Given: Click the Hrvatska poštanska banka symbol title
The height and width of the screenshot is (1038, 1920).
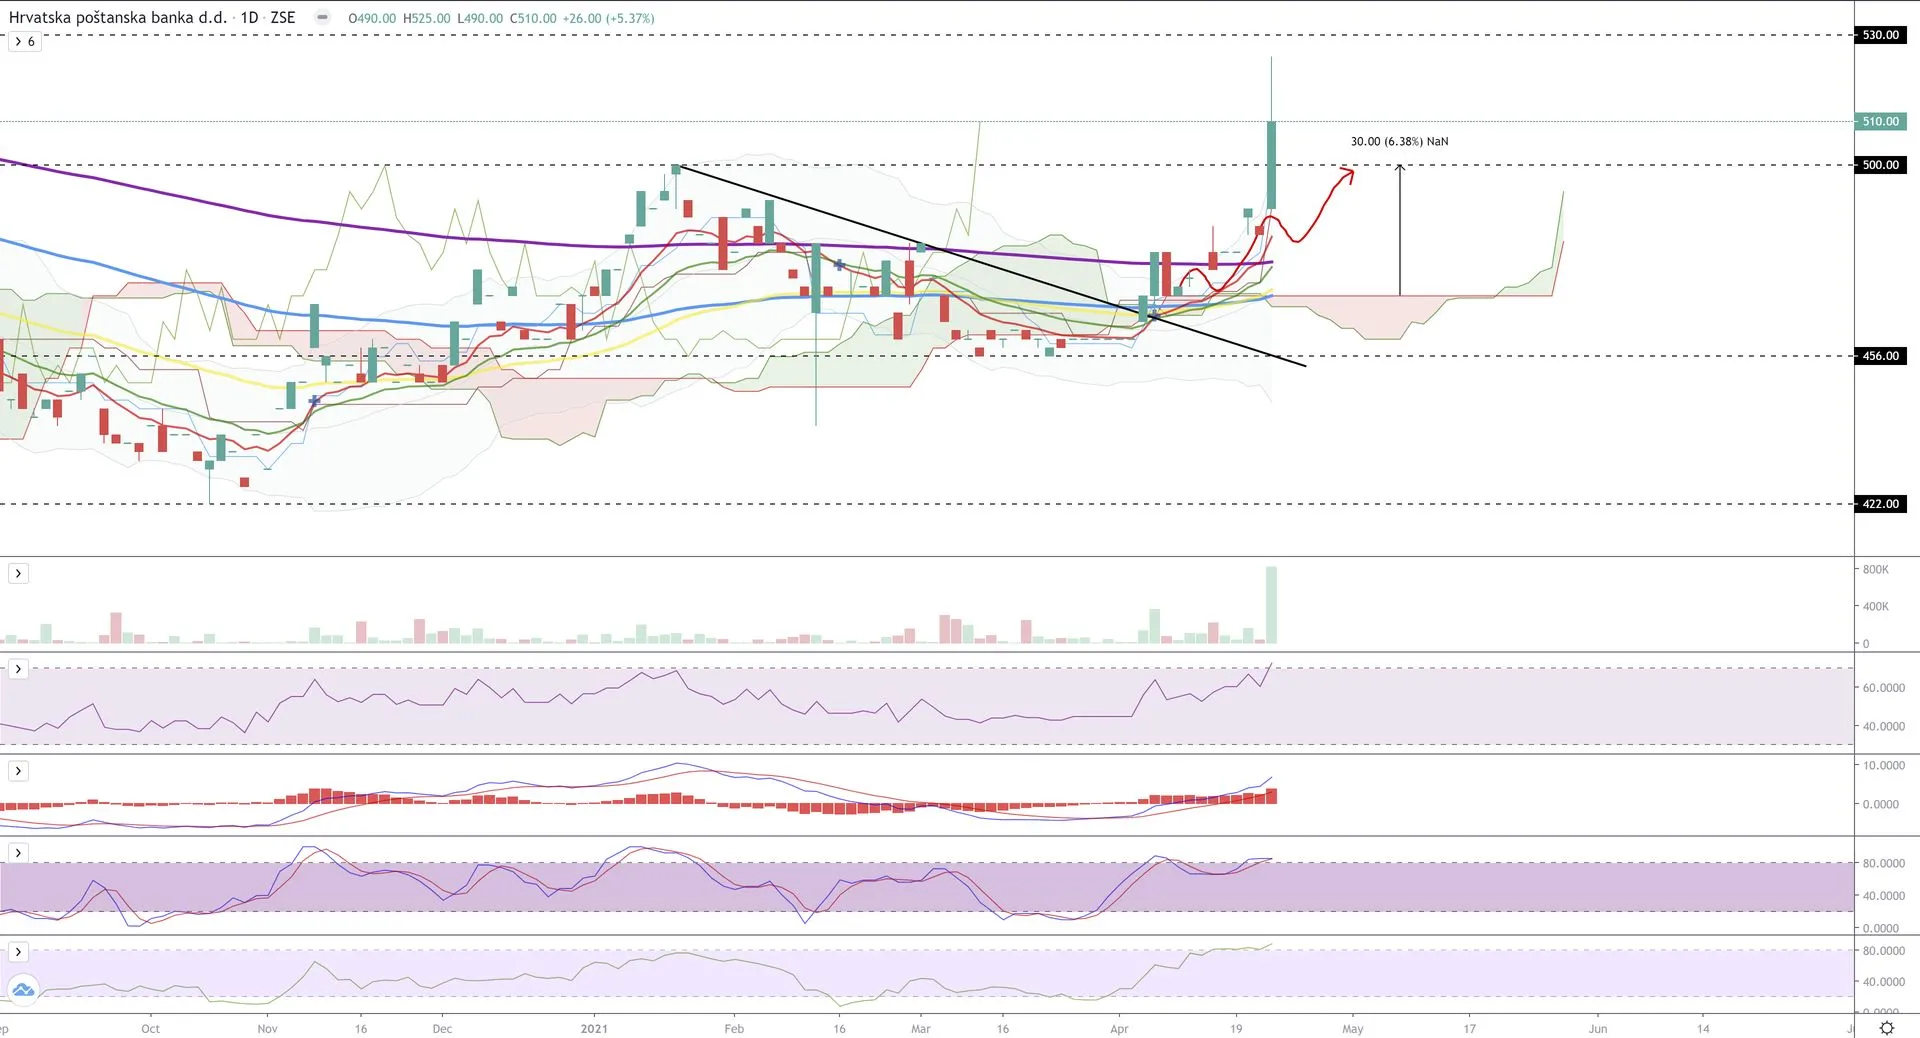Looking at the screenshot, I should (x=118, y=18).
